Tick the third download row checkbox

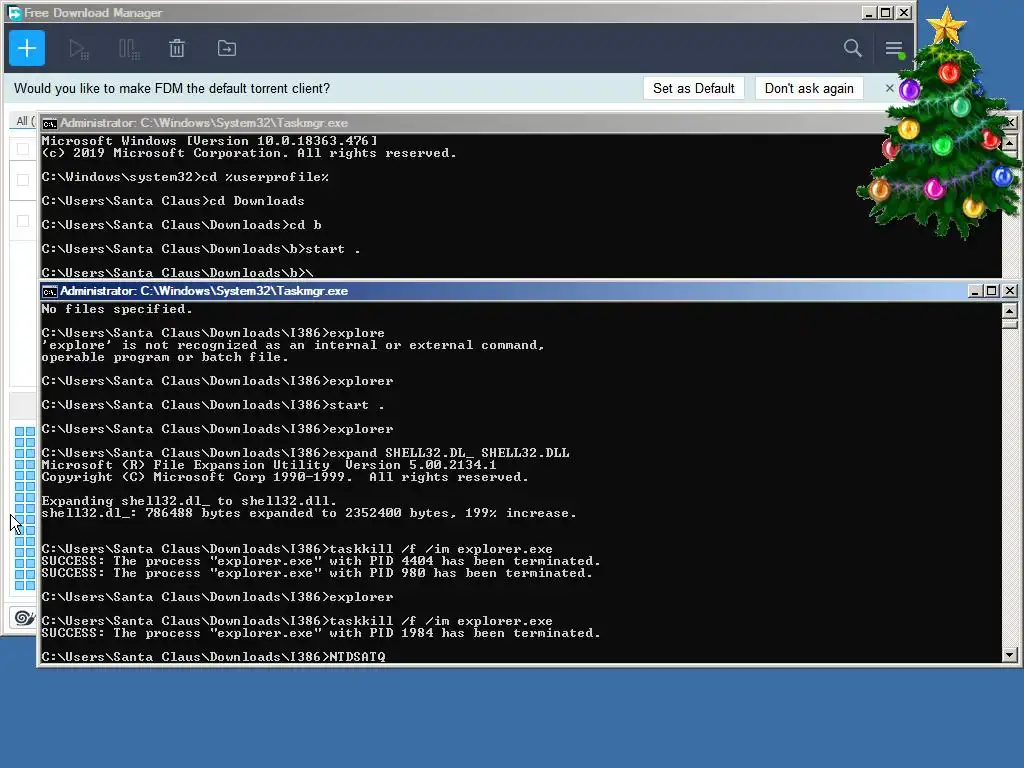pyautogui.click(x=23, y=221)
